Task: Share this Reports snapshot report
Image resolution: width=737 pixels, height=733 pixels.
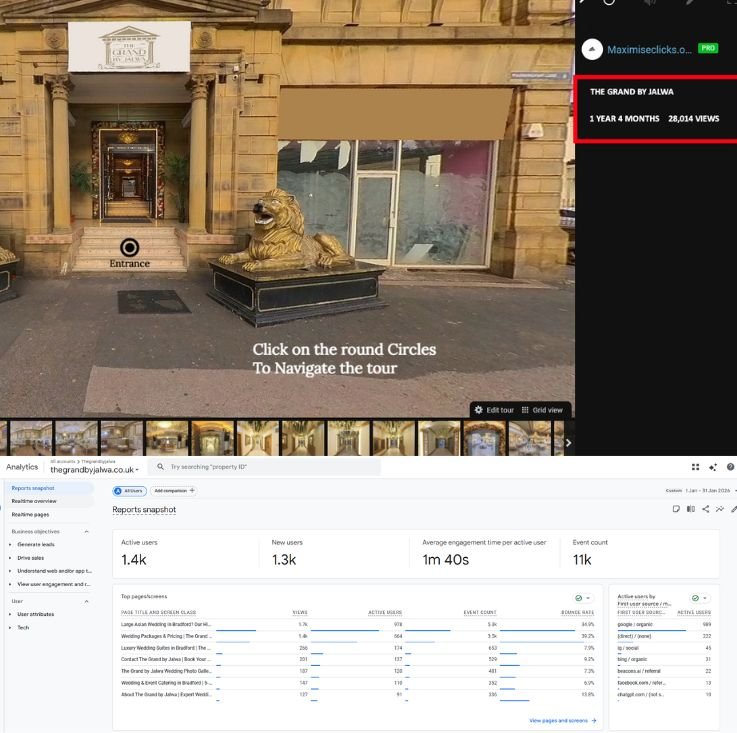Action: coord(705,509)
